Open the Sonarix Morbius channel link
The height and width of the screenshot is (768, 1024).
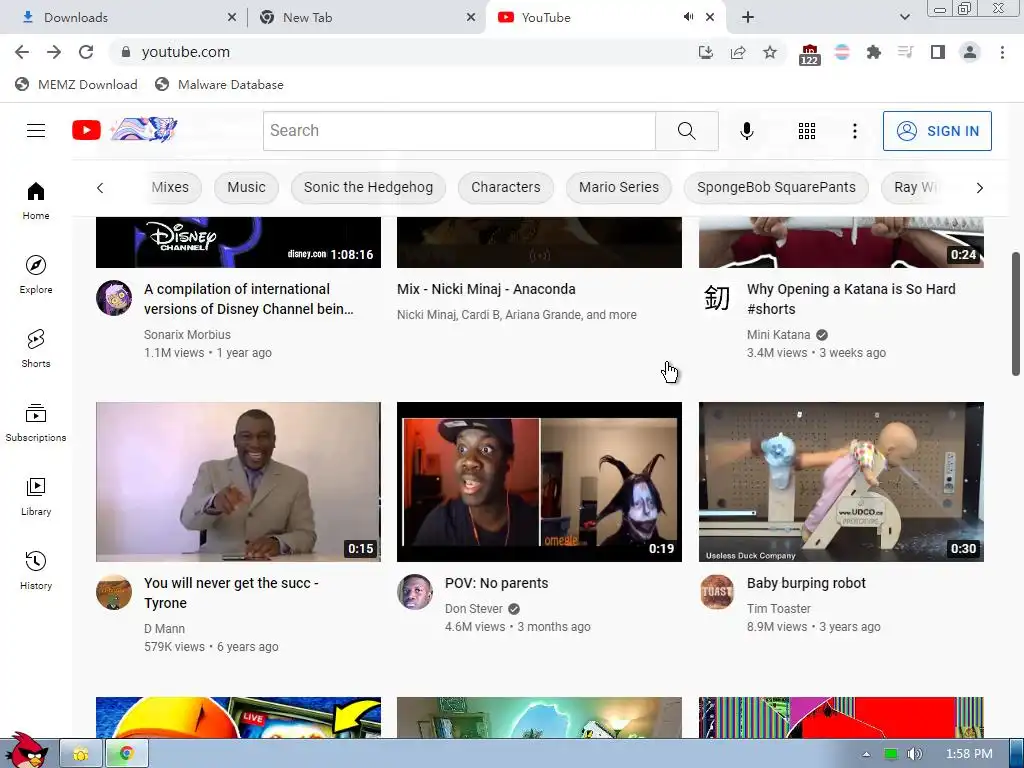tap(187, 334)
